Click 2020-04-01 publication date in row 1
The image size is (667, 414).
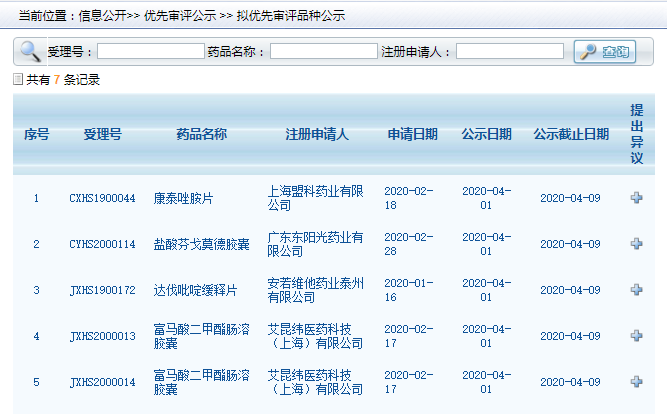[487, 198]
